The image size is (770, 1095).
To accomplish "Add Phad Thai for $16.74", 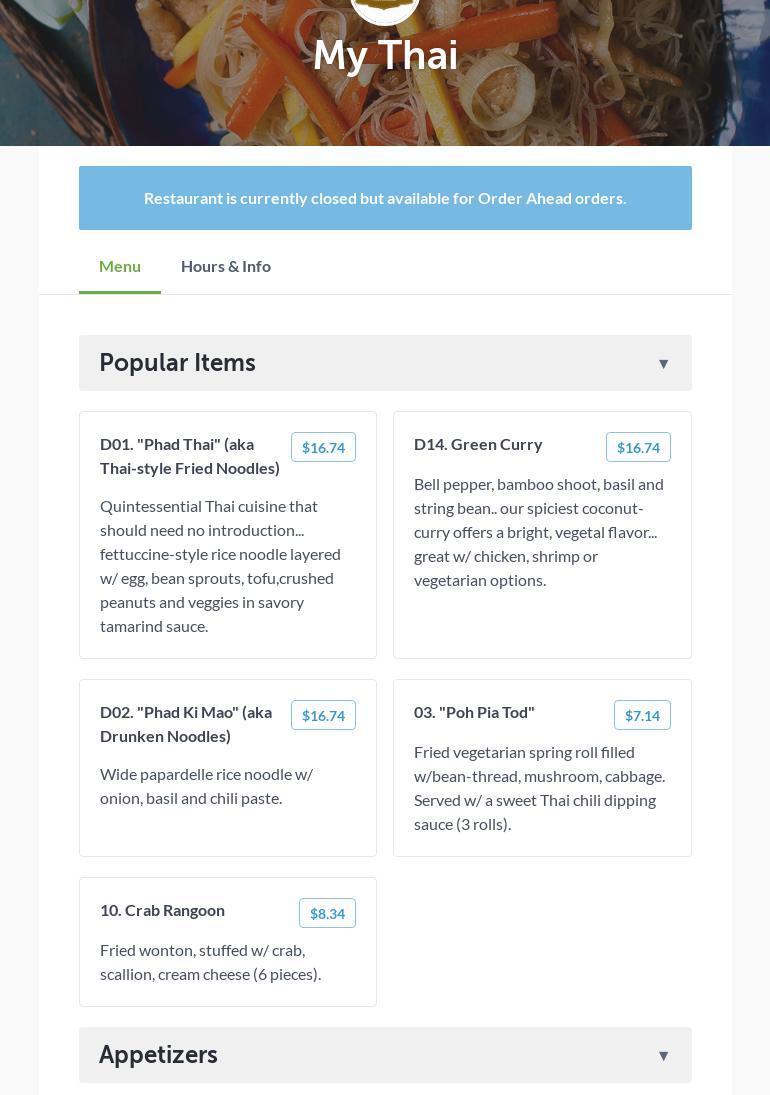I will coord(323,448).
